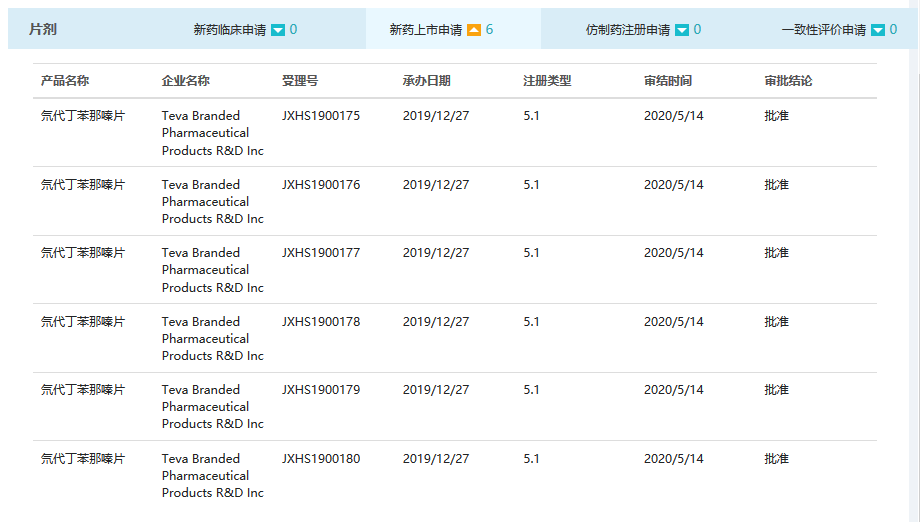Click the 片剂 category heading

[43, 29]
